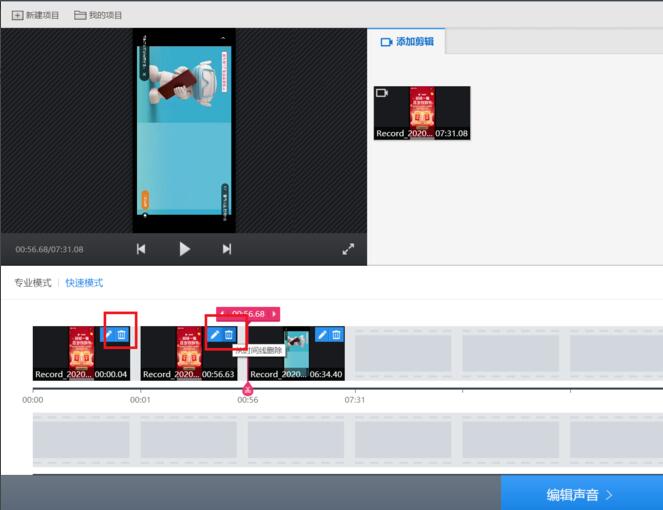
Task: Skip to the next frame
Action: click(227, 249)
